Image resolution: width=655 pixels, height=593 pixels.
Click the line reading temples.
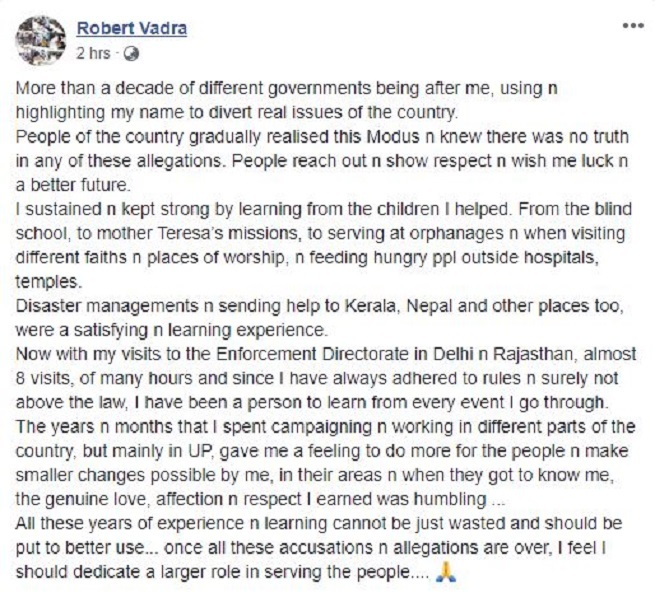point(48,282)
